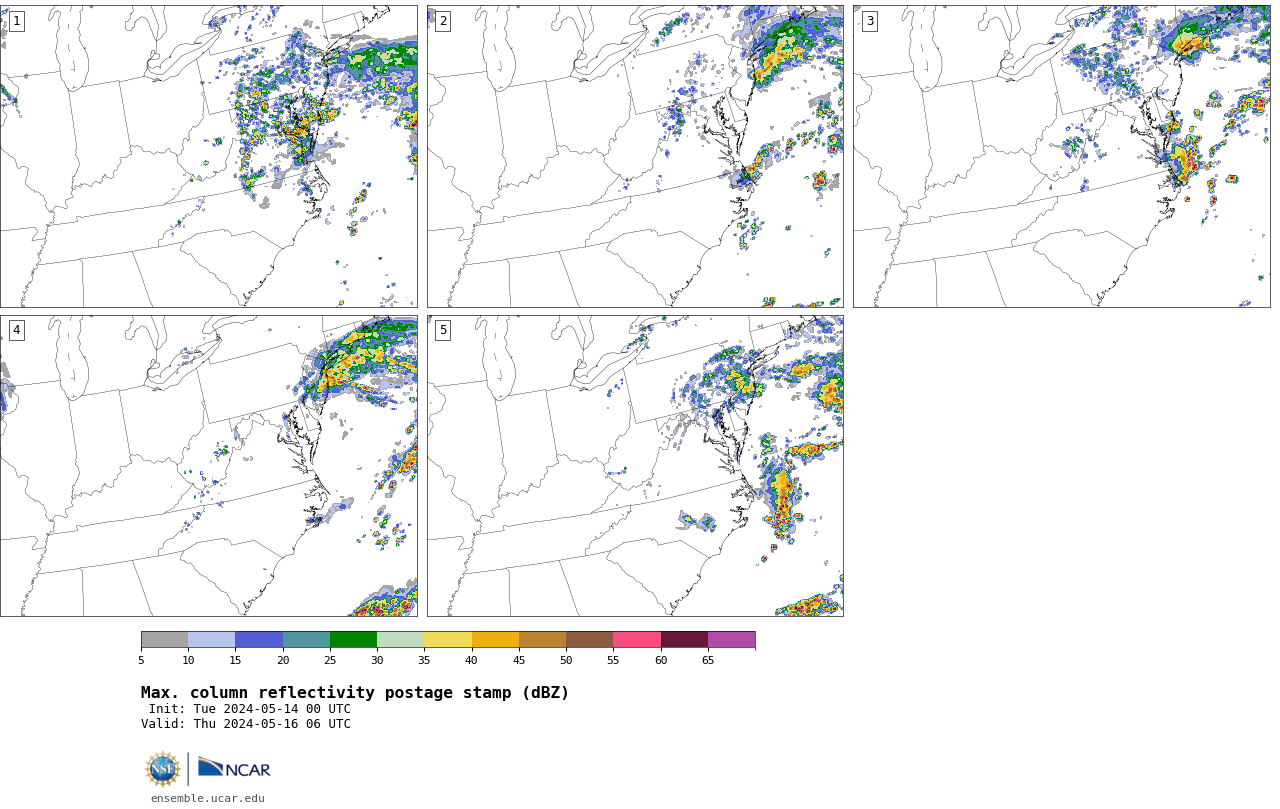Open ensemble member 4 reflectivity map
Image resolution: width=1280 pixels, height=809 pixels.
pyautogui.click(x=208, y=466)
